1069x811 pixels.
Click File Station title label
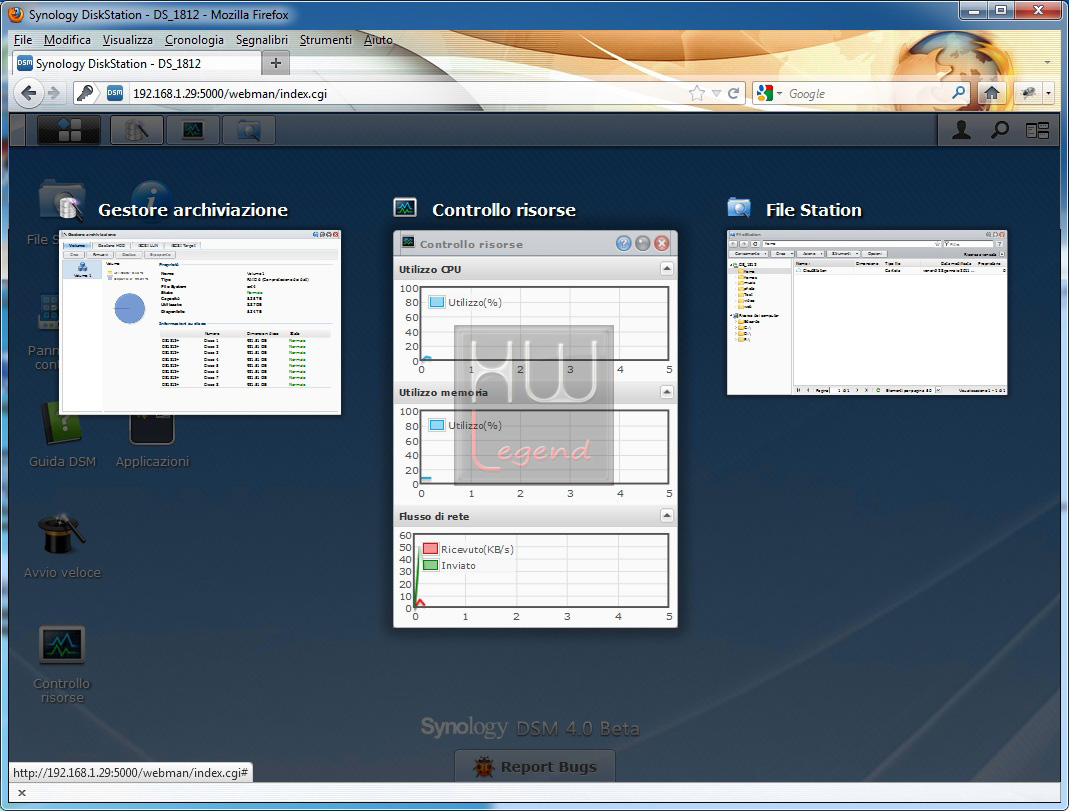tap(813, 210)
